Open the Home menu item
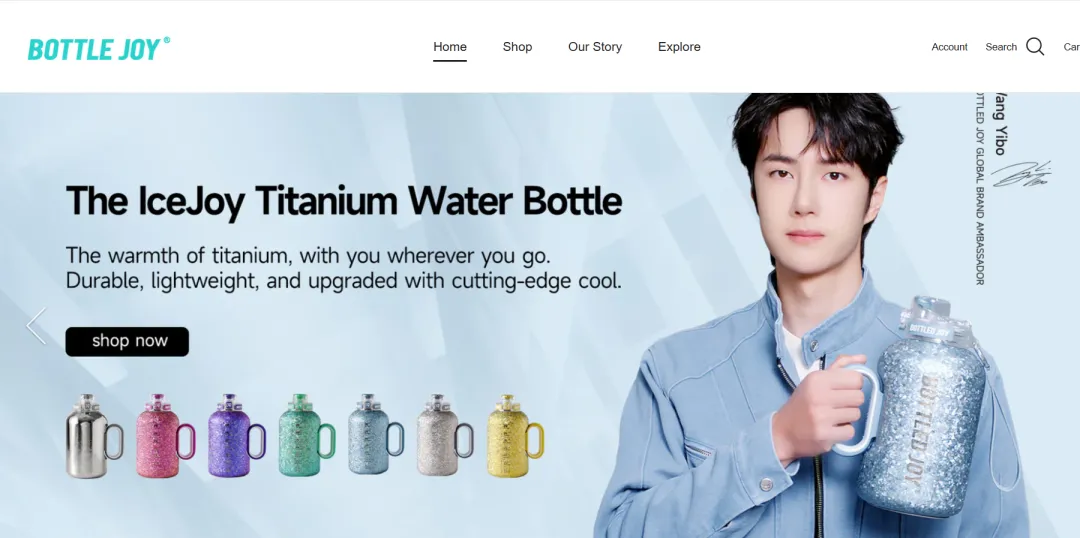The height and width of the screenshot is (538, 1080). point(450,47)
